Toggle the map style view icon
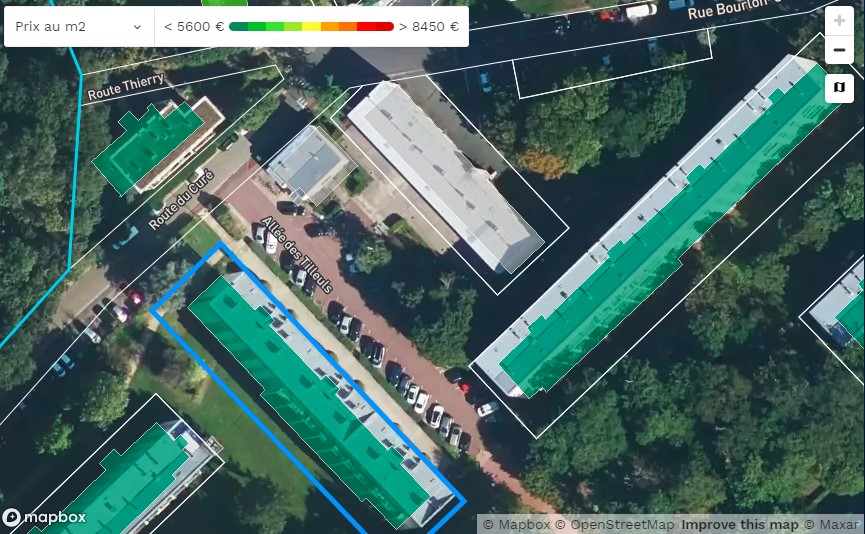 (839, 88)
